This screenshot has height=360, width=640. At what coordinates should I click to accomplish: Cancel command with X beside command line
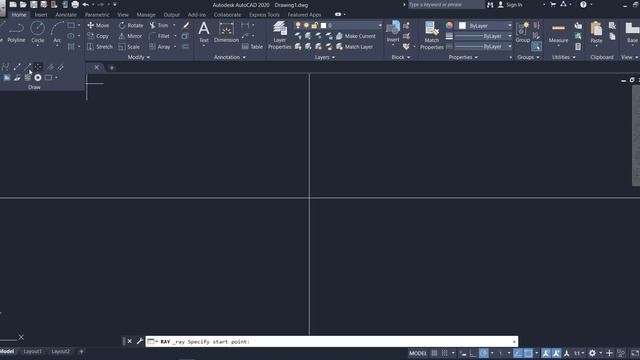[129, 341]
